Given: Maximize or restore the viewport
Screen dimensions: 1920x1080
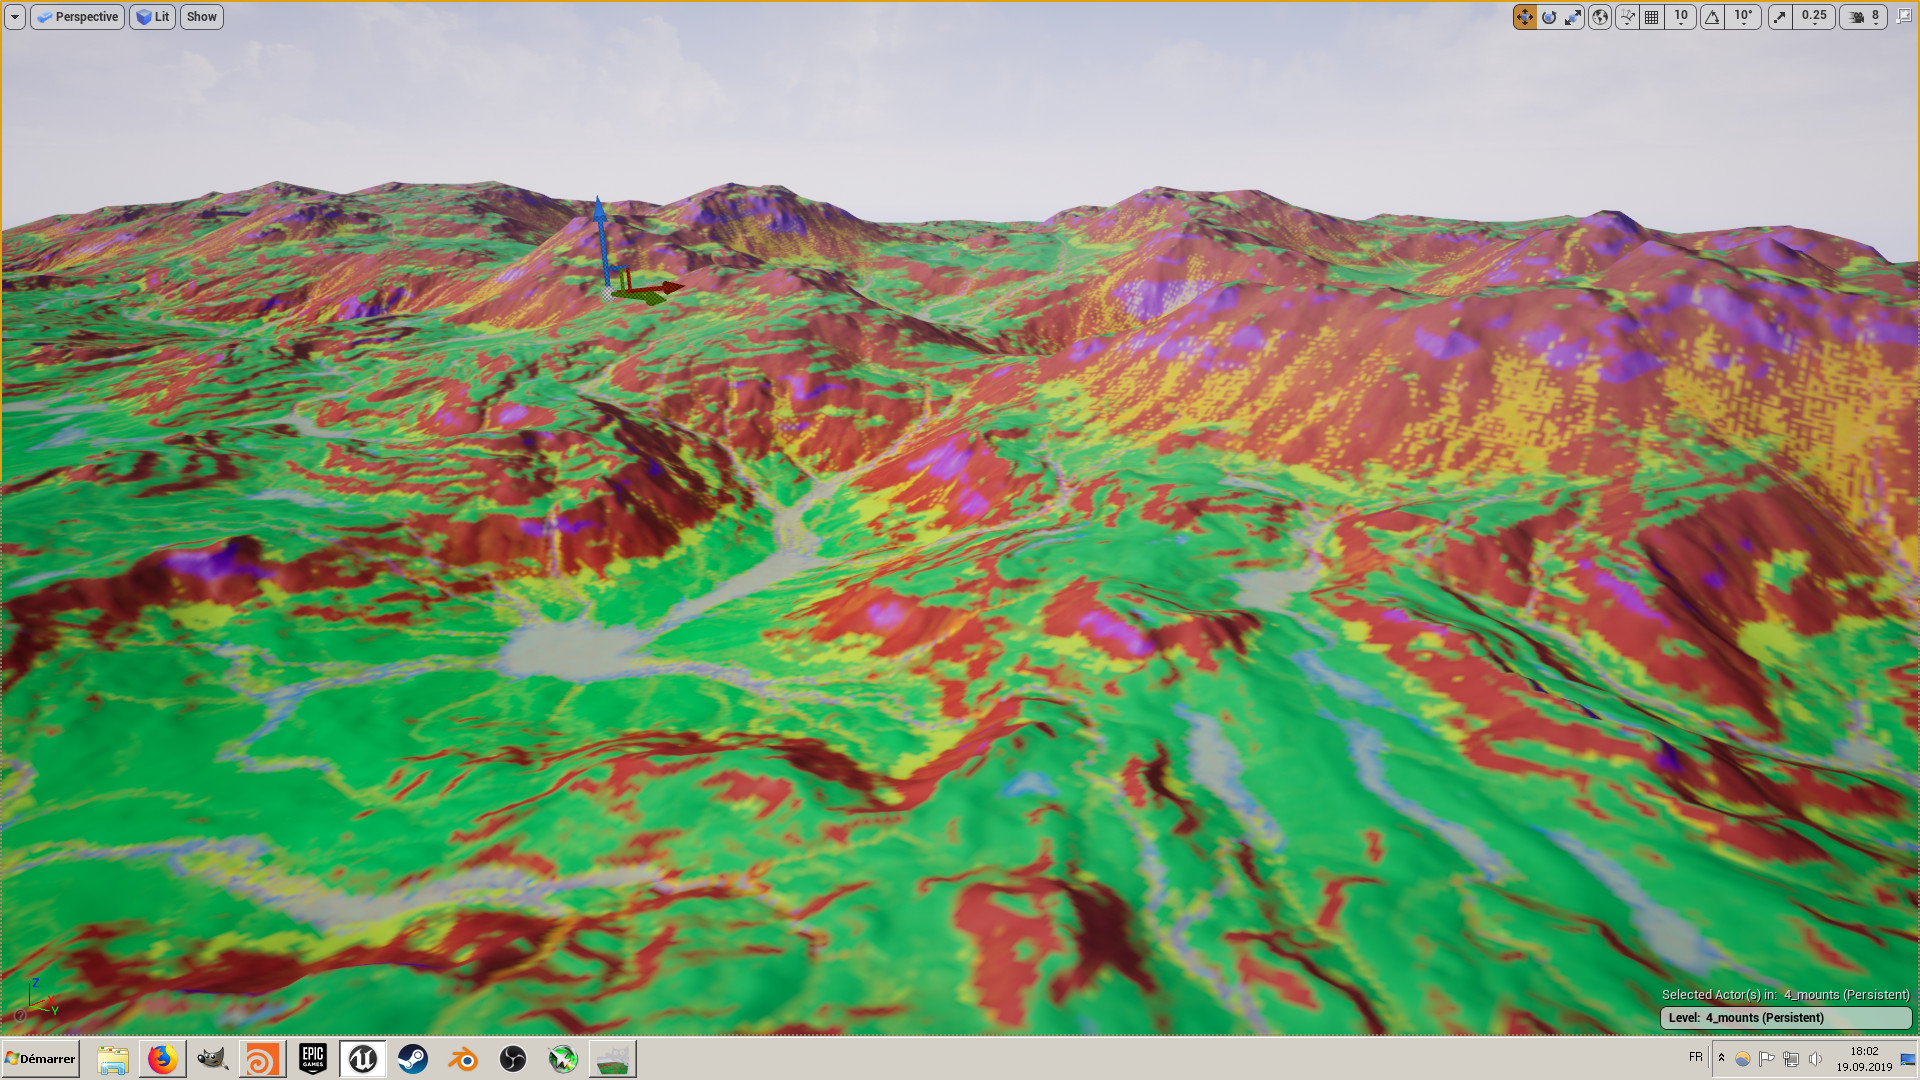Looking at the screenshot, I should click(1903, 17).
